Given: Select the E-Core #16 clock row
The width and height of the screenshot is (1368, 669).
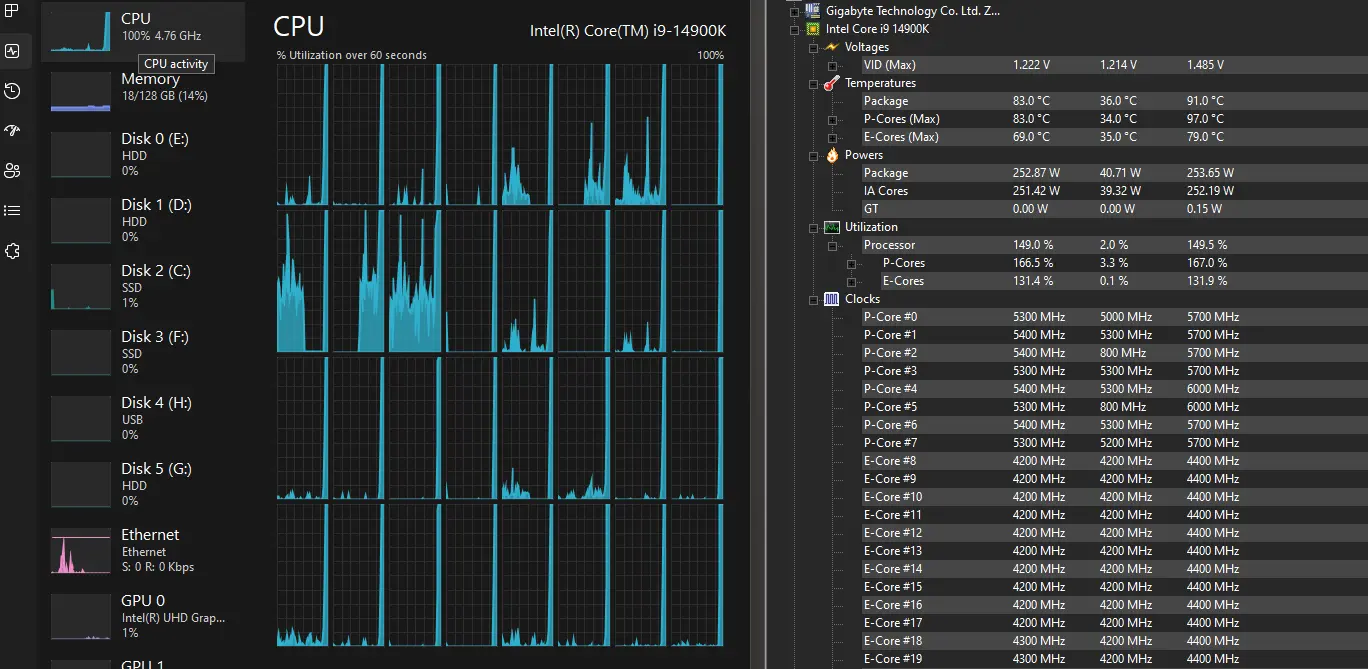Looking at the screenshot, I should point(1114,605).
